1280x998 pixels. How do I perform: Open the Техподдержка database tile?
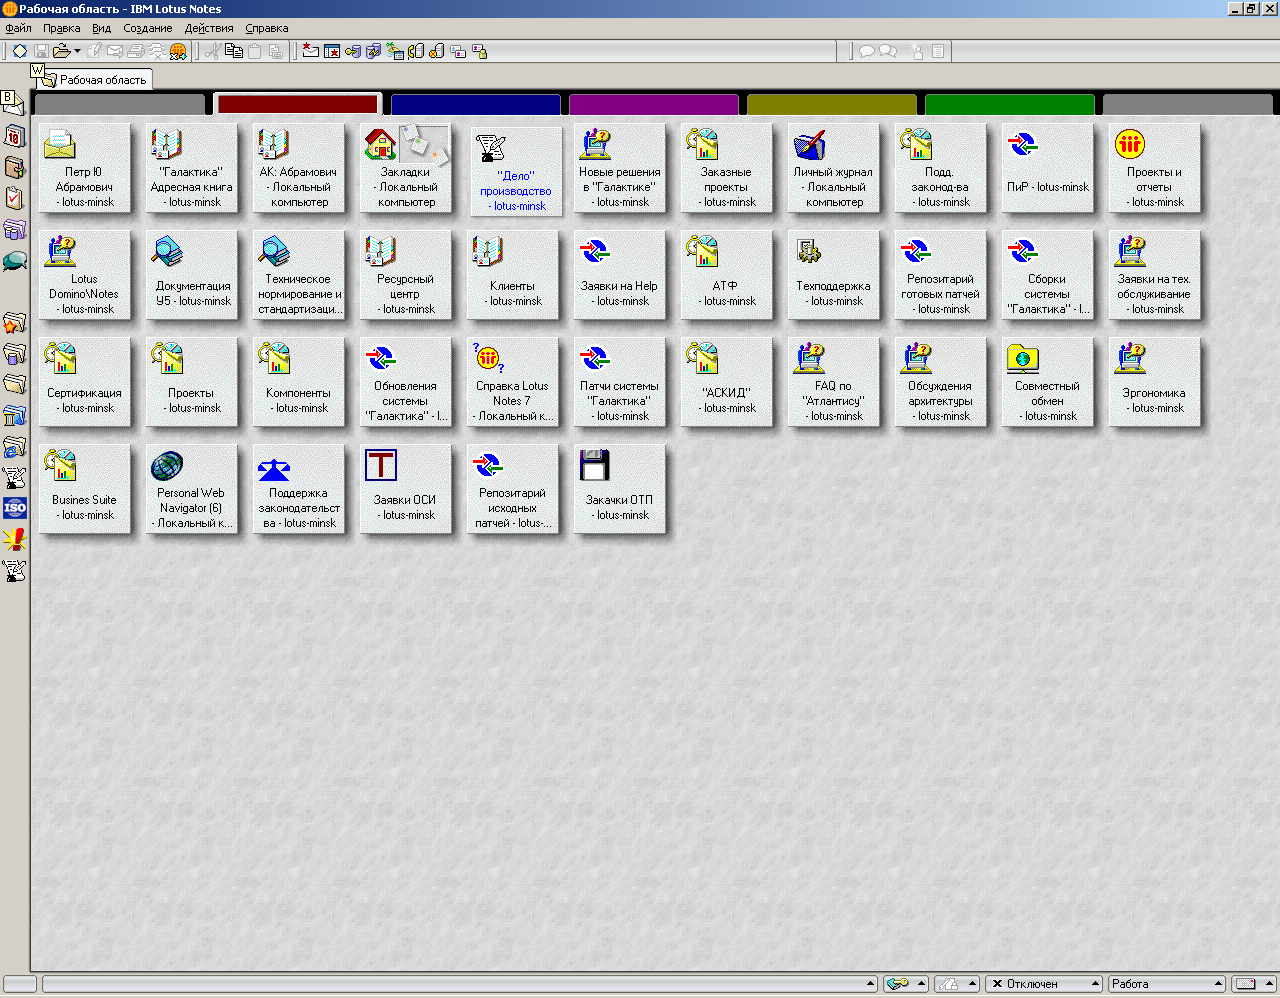tap(834, 275)
